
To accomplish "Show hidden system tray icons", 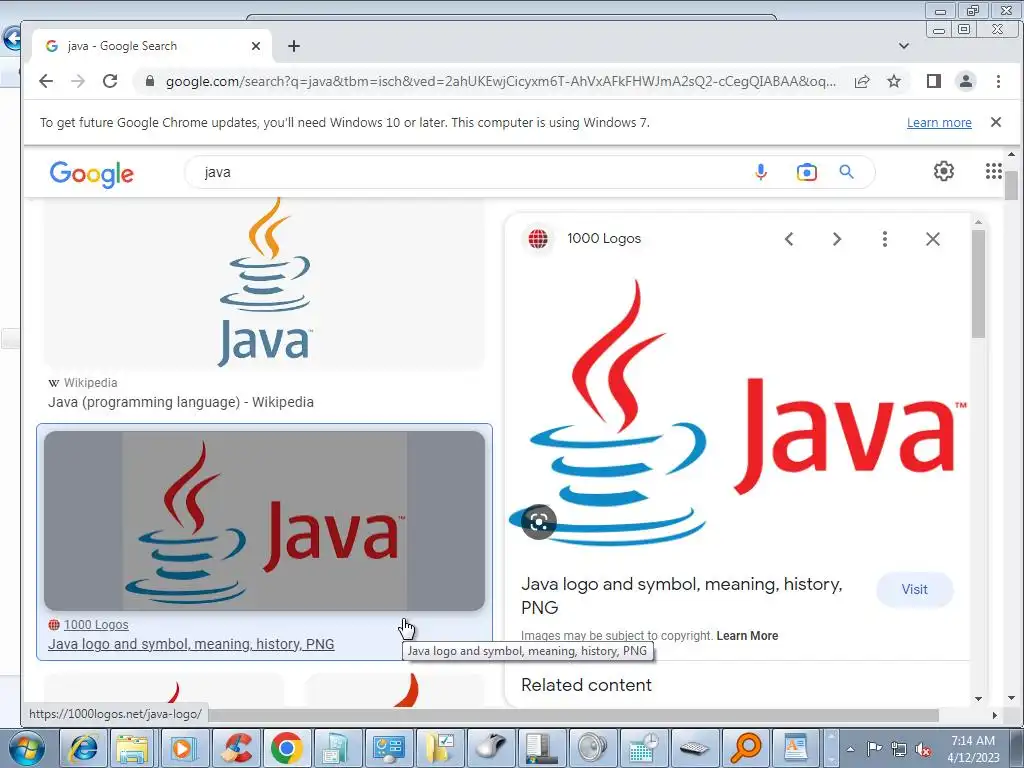I will pos(850,749).
